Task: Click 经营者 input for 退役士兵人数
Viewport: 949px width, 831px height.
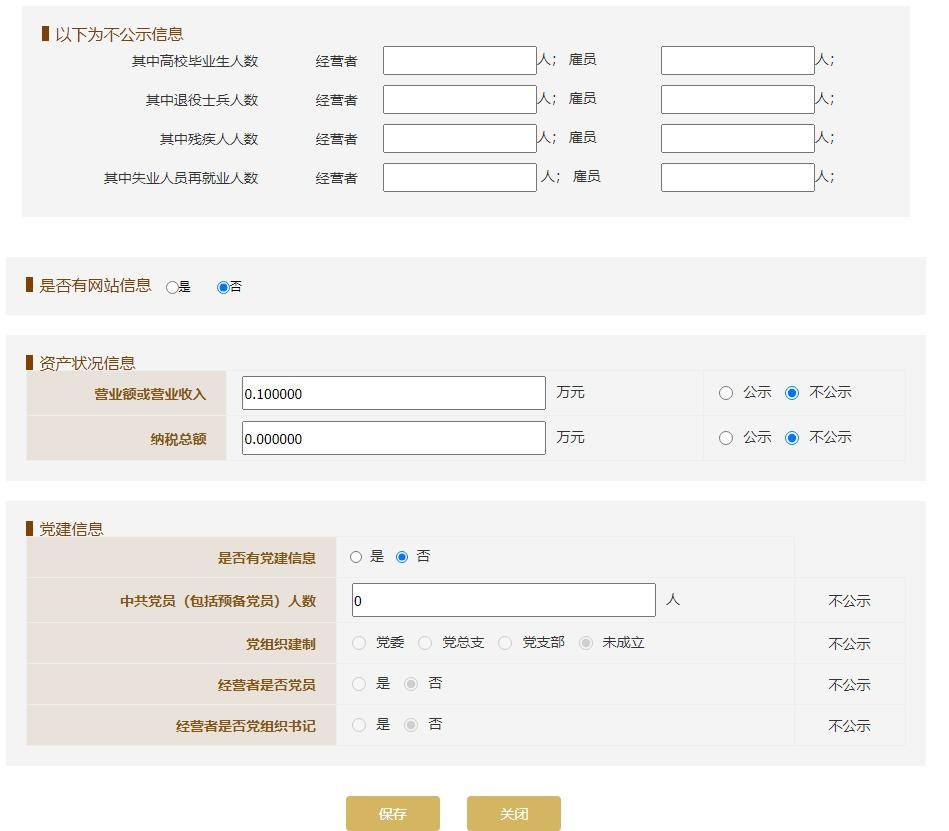Action: (x=459, y=100)
